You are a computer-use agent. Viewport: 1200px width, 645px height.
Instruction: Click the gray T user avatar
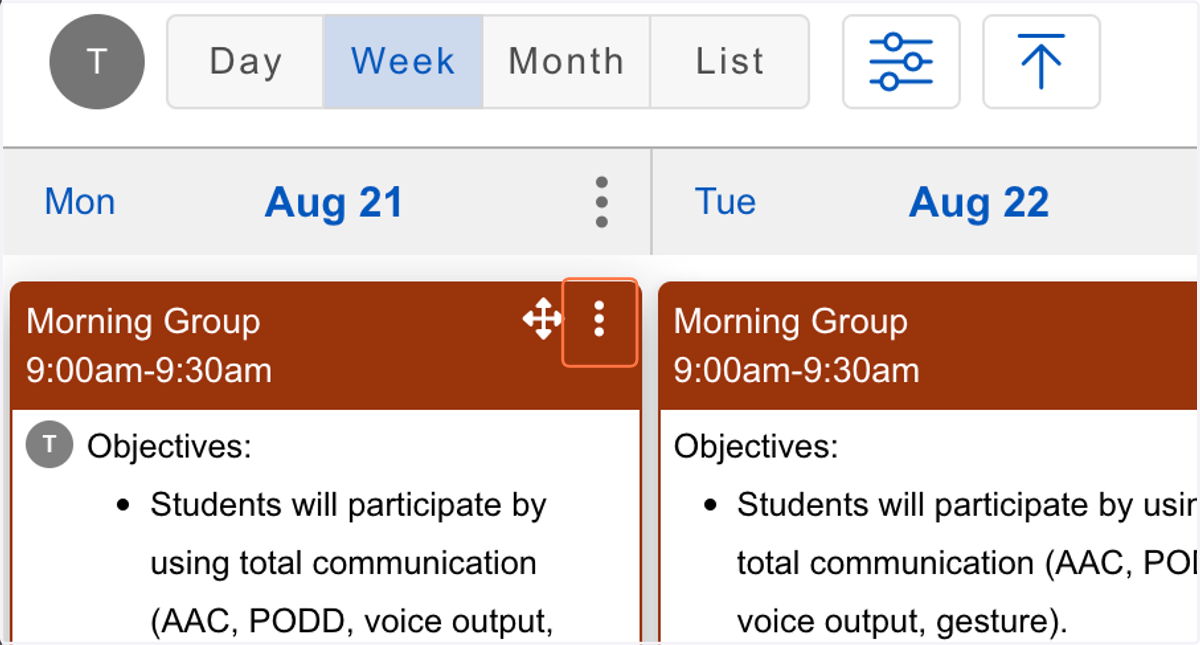(97, 62)
